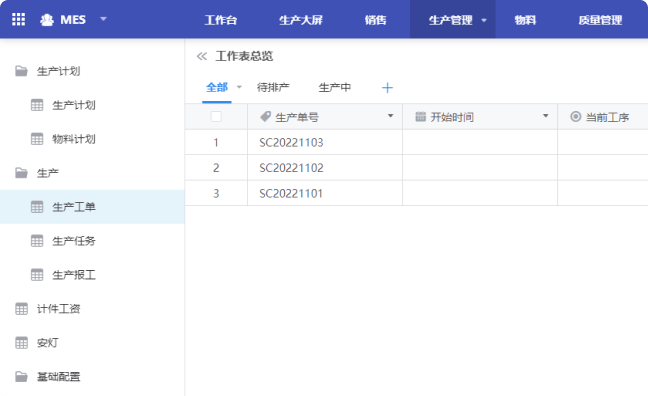Open the 物料计划 worksheet
The image size is (648, 396).
74,139
